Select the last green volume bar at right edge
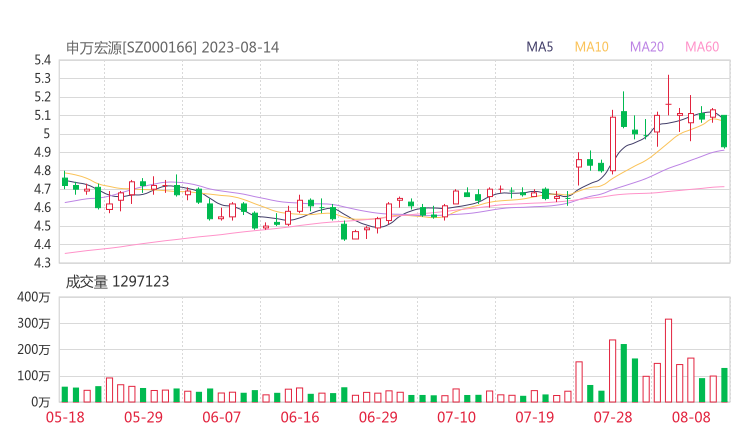740x440 pixels. 724,385
